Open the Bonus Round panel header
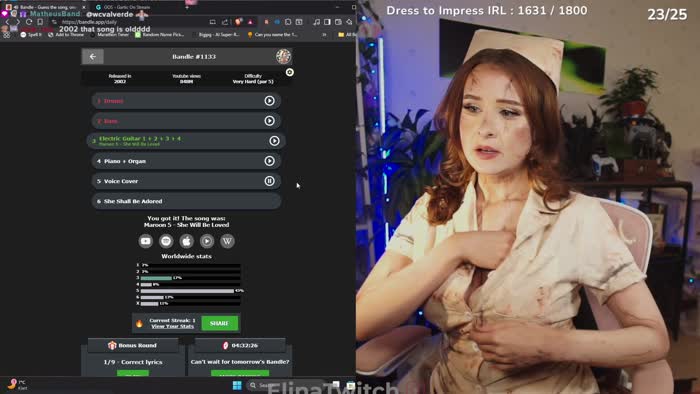This screenshot has width=700, height=394. coord(133,345)
